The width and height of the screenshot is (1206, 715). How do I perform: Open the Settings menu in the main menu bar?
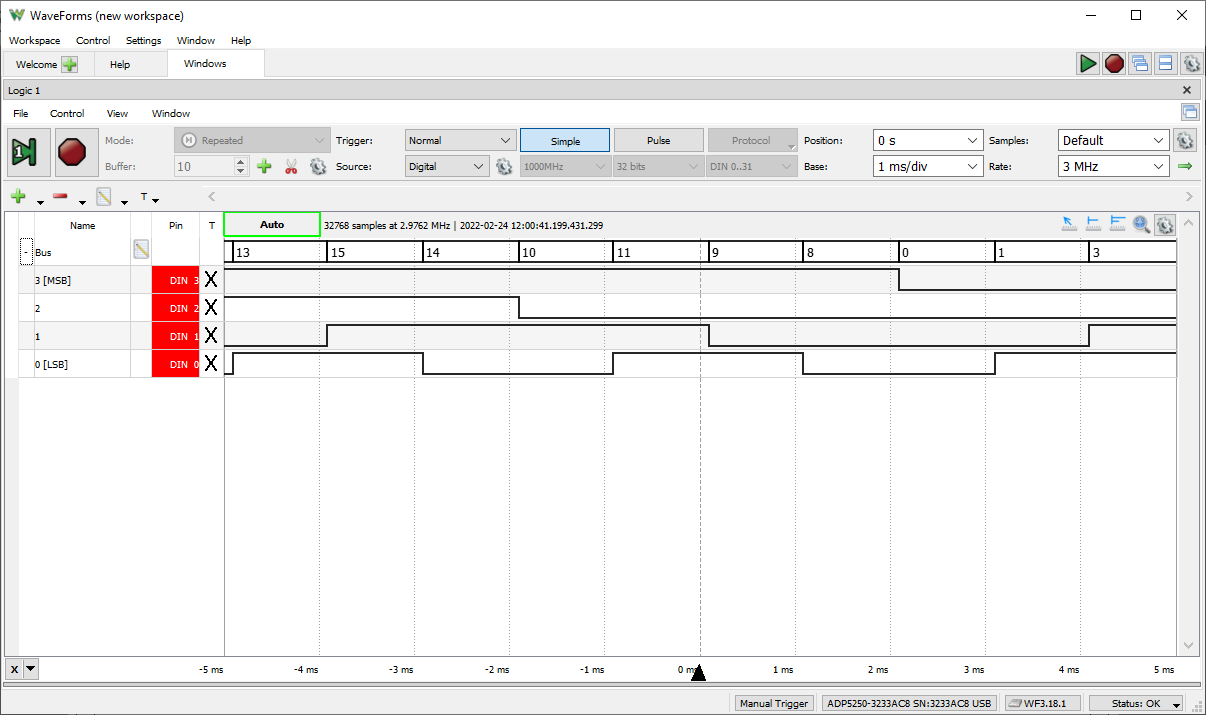coord(144,41)
